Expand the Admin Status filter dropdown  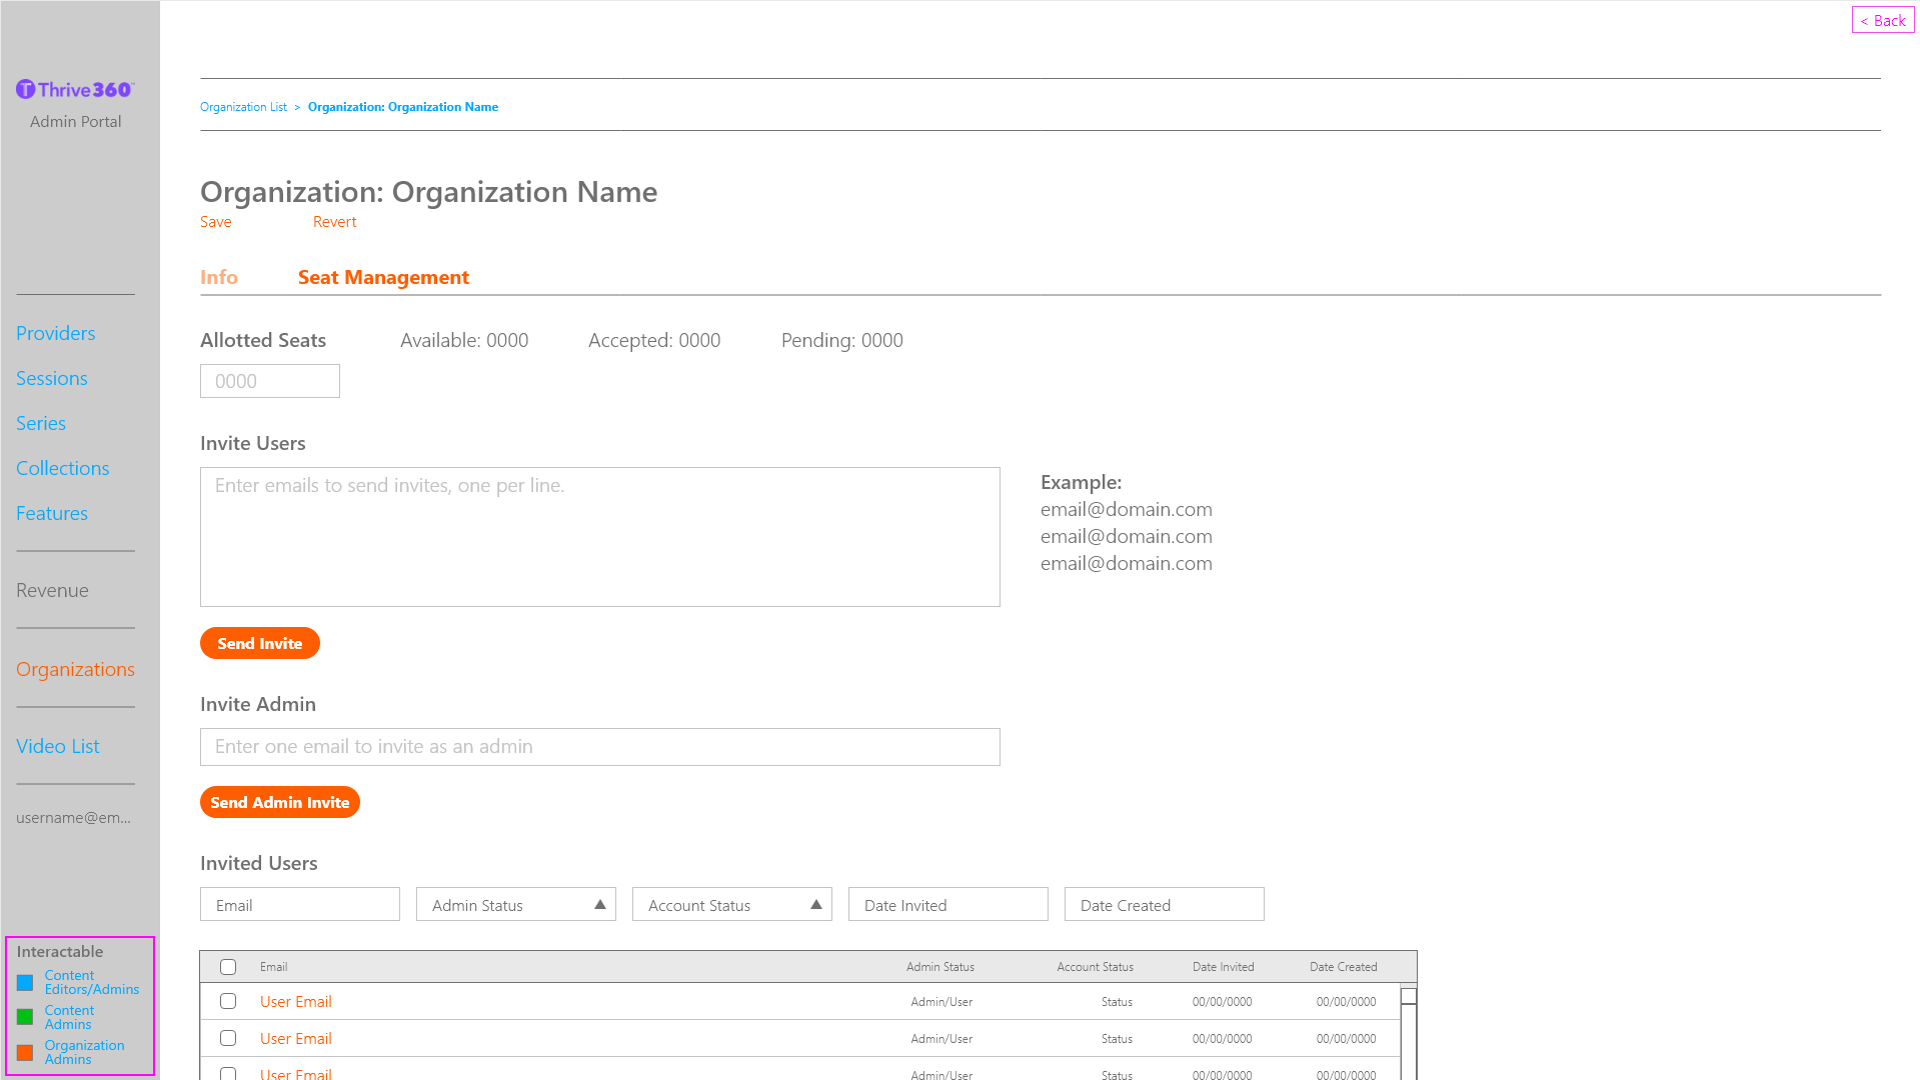point(516,905)
